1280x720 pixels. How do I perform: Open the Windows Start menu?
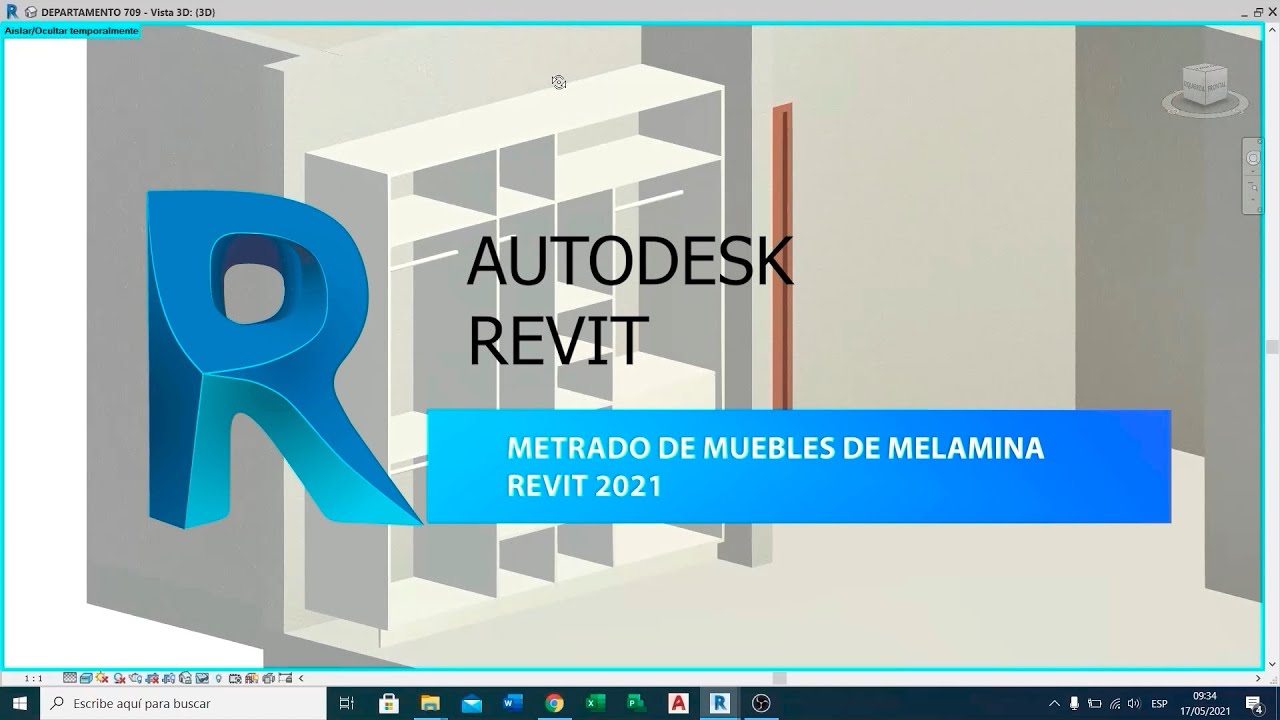[x=20, y=703]
